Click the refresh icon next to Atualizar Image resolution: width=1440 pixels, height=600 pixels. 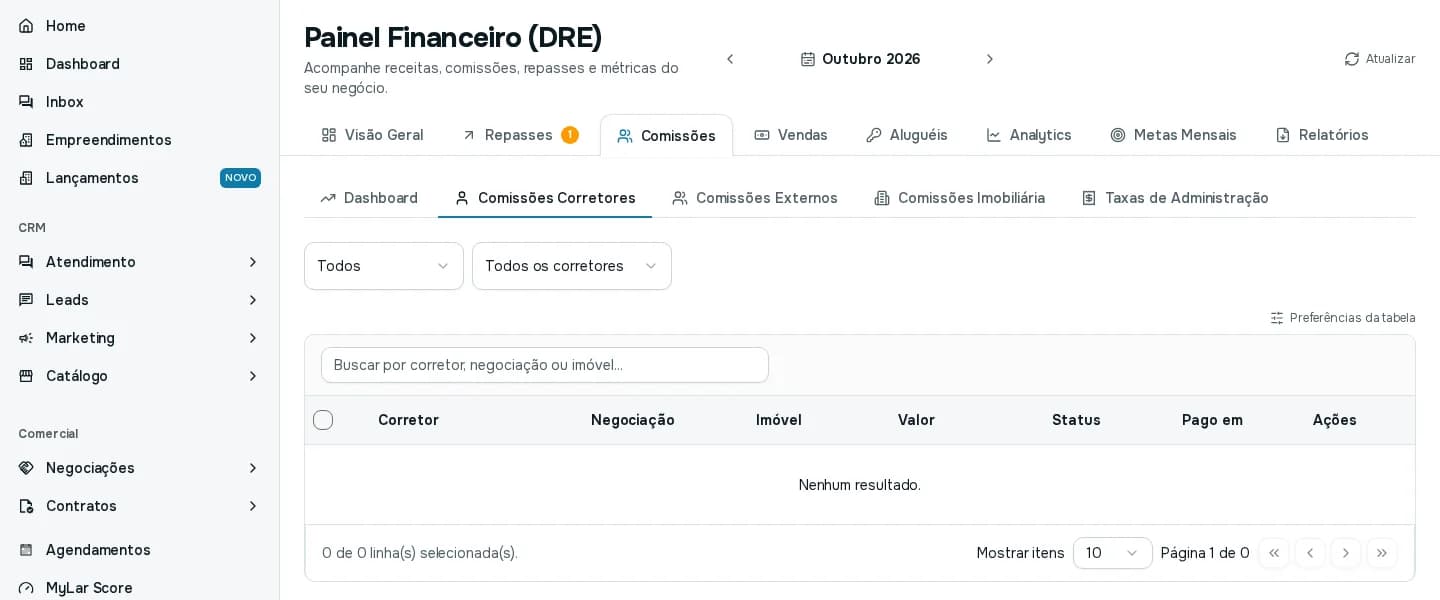1352,59
